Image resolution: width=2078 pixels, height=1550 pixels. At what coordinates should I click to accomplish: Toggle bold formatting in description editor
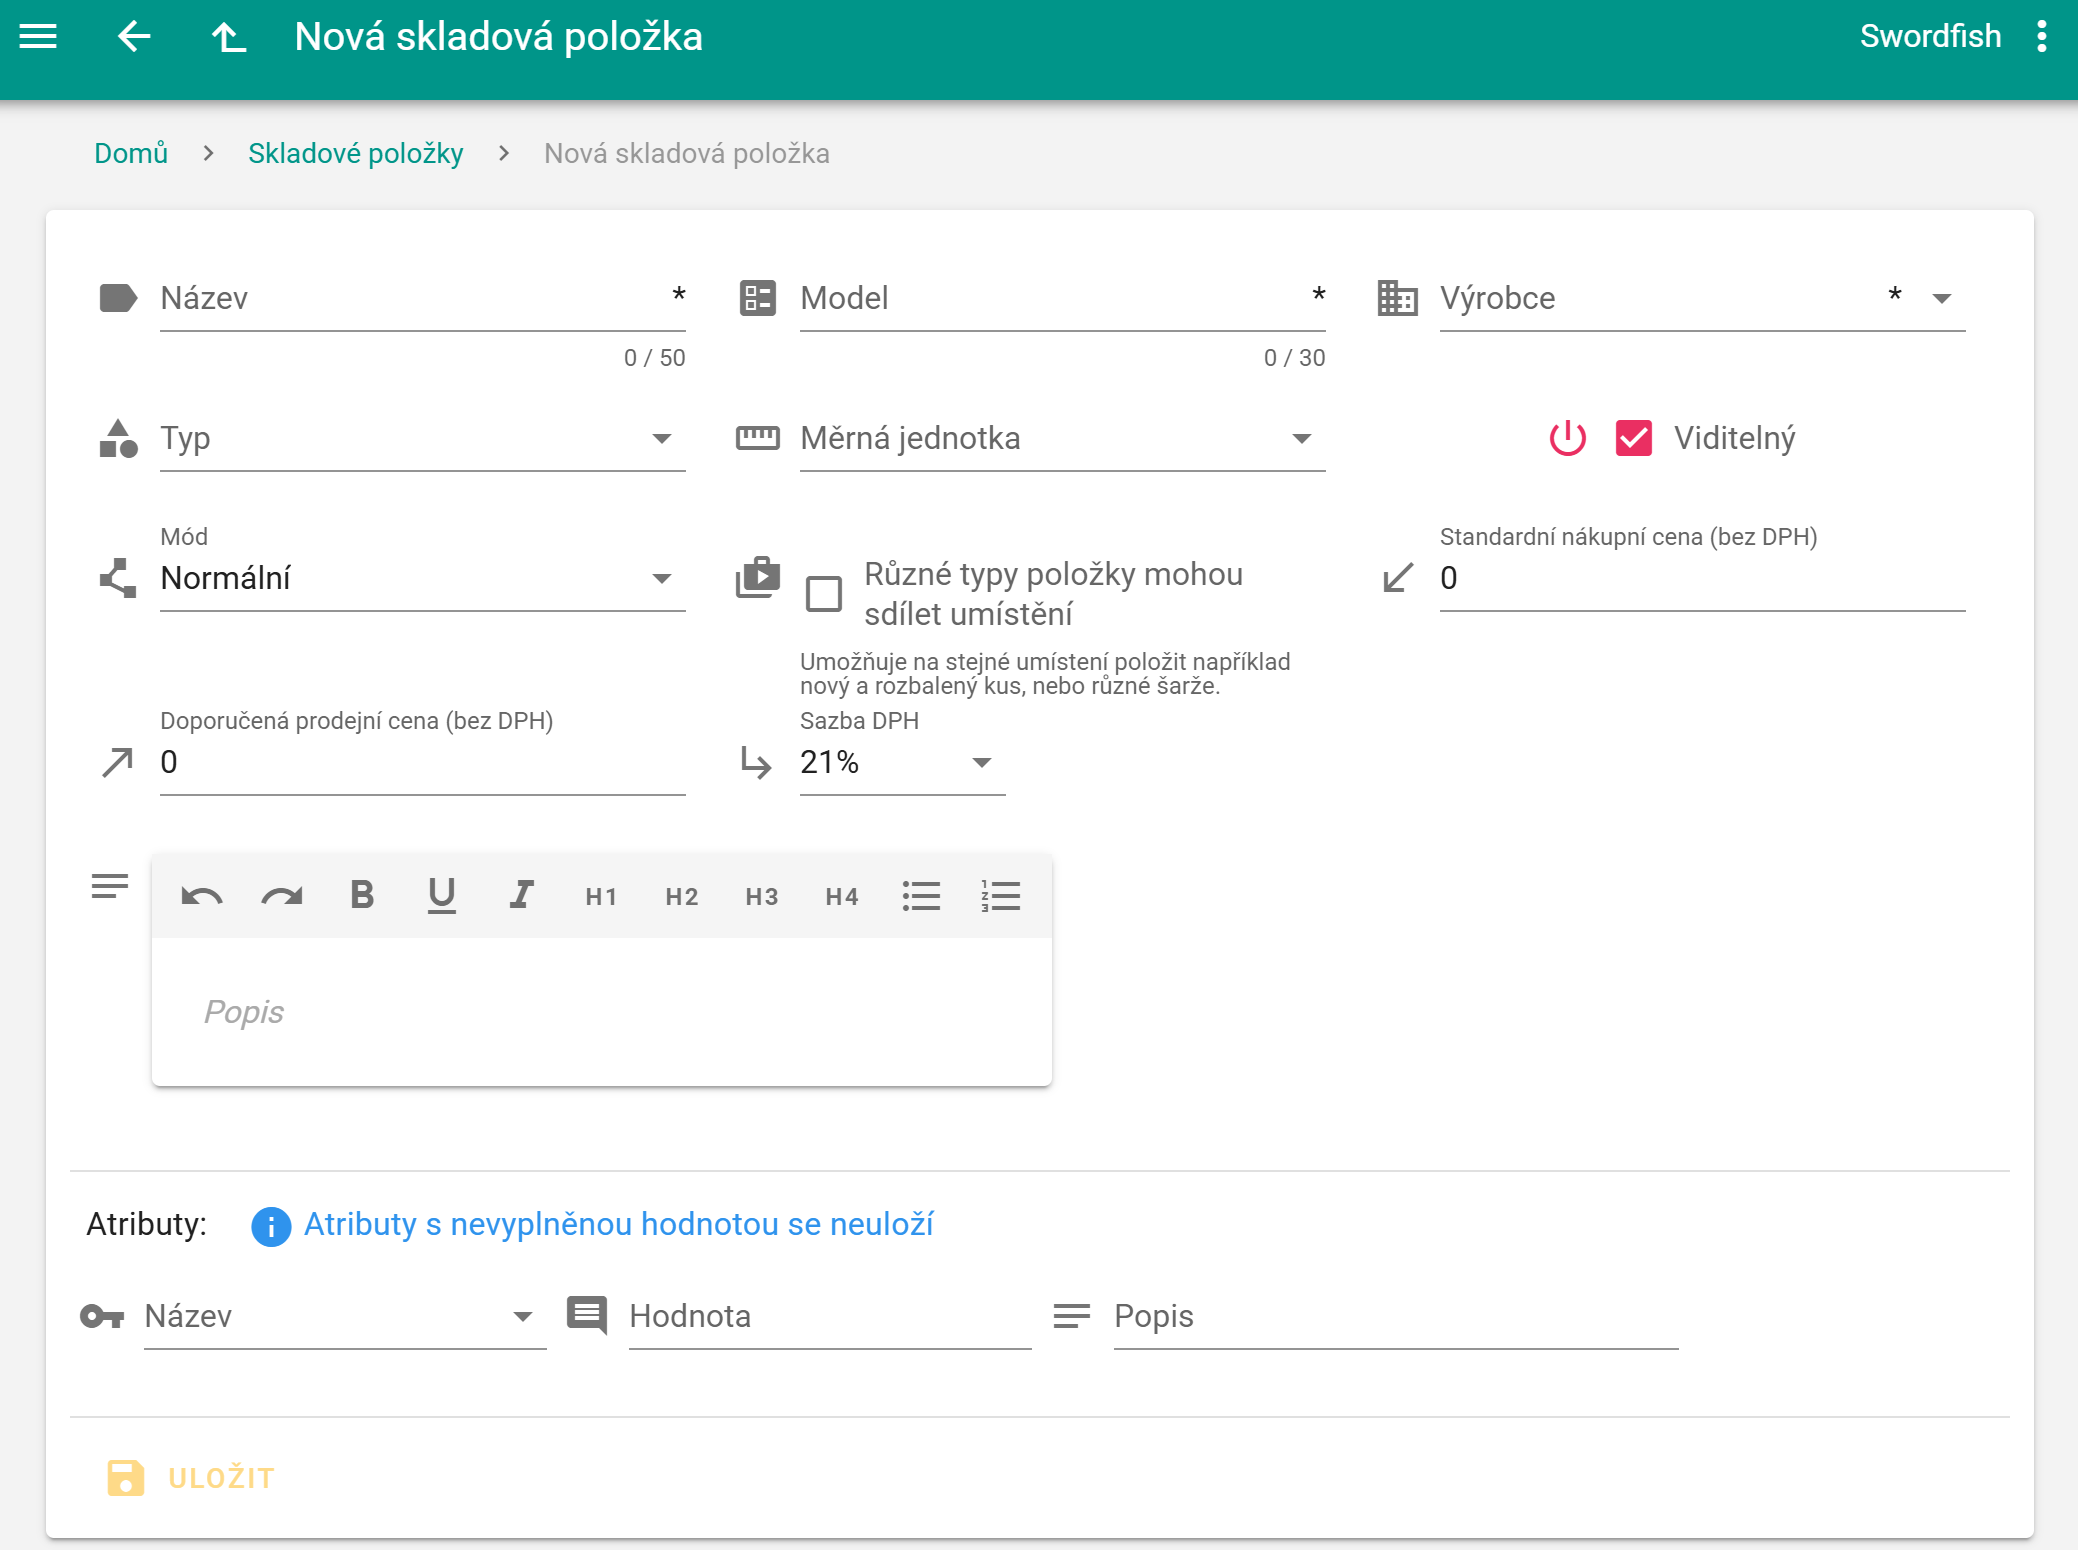[x=362, y=895]
